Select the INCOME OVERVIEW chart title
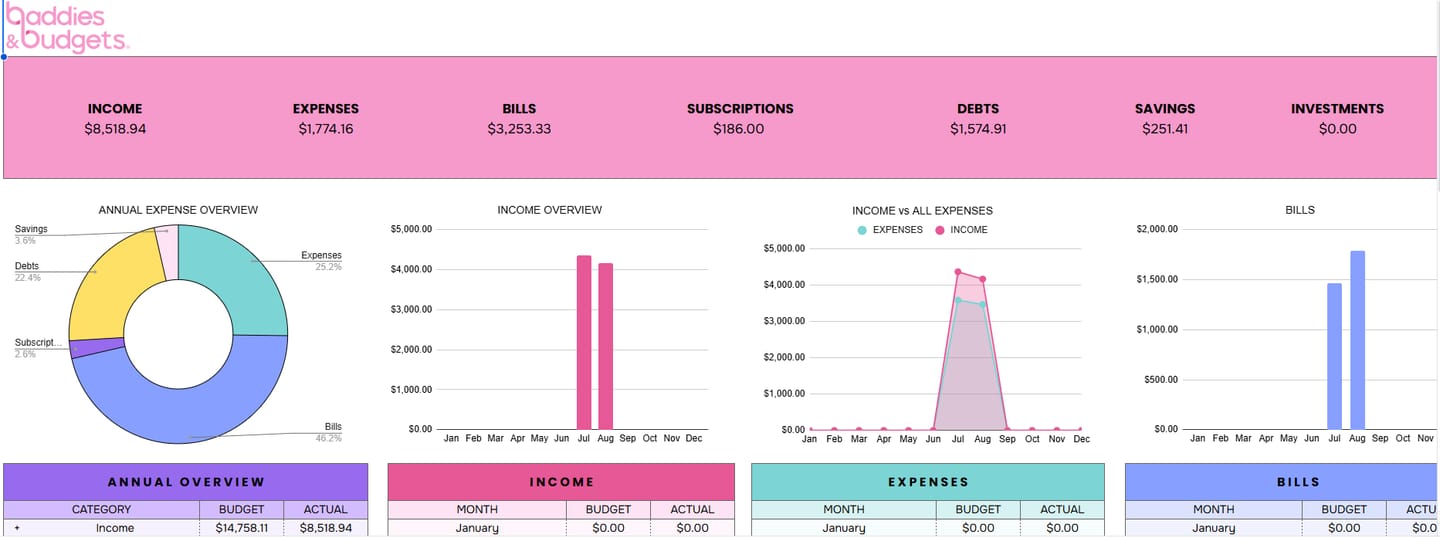The height and width of the screenshot is (537, 1440). [549, 210]
